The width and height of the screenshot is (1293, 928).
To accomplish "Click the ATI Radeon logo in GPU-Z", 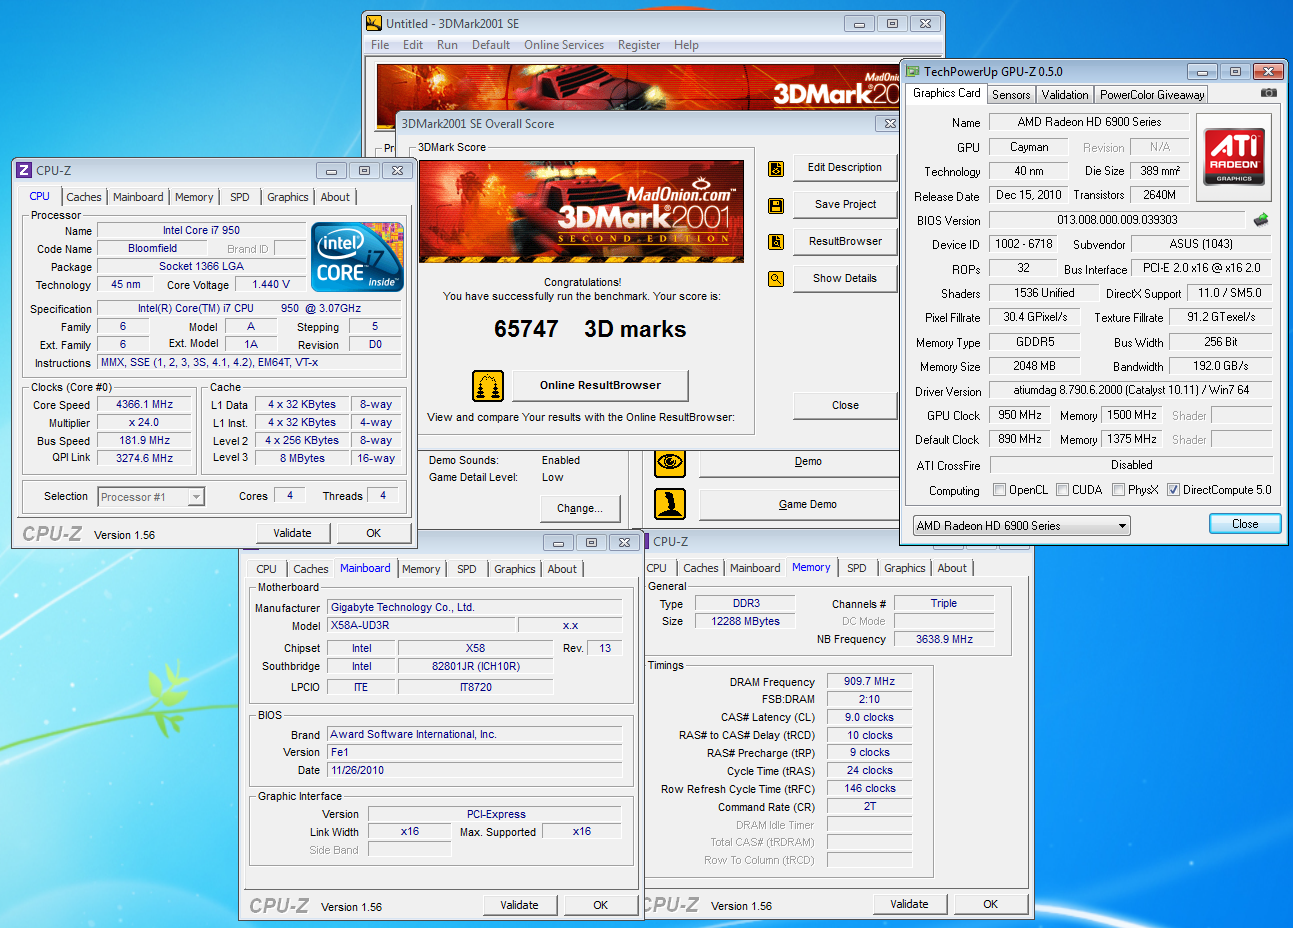I will (1234, 156).
